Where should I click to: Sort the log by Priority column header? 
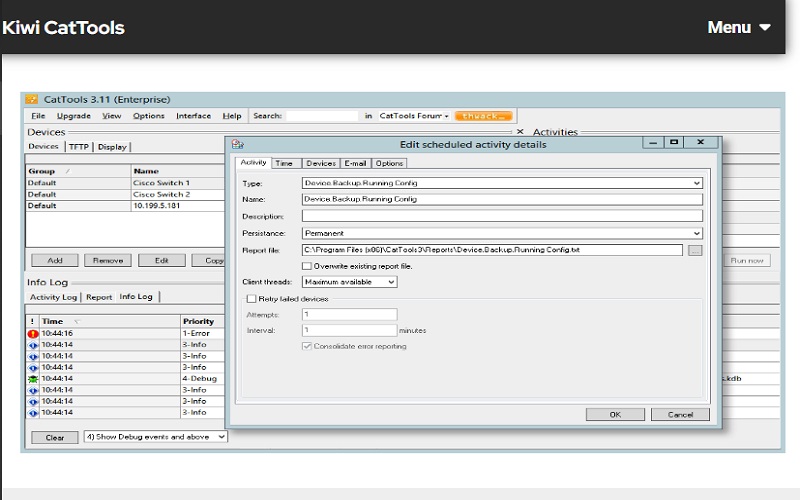203,321
